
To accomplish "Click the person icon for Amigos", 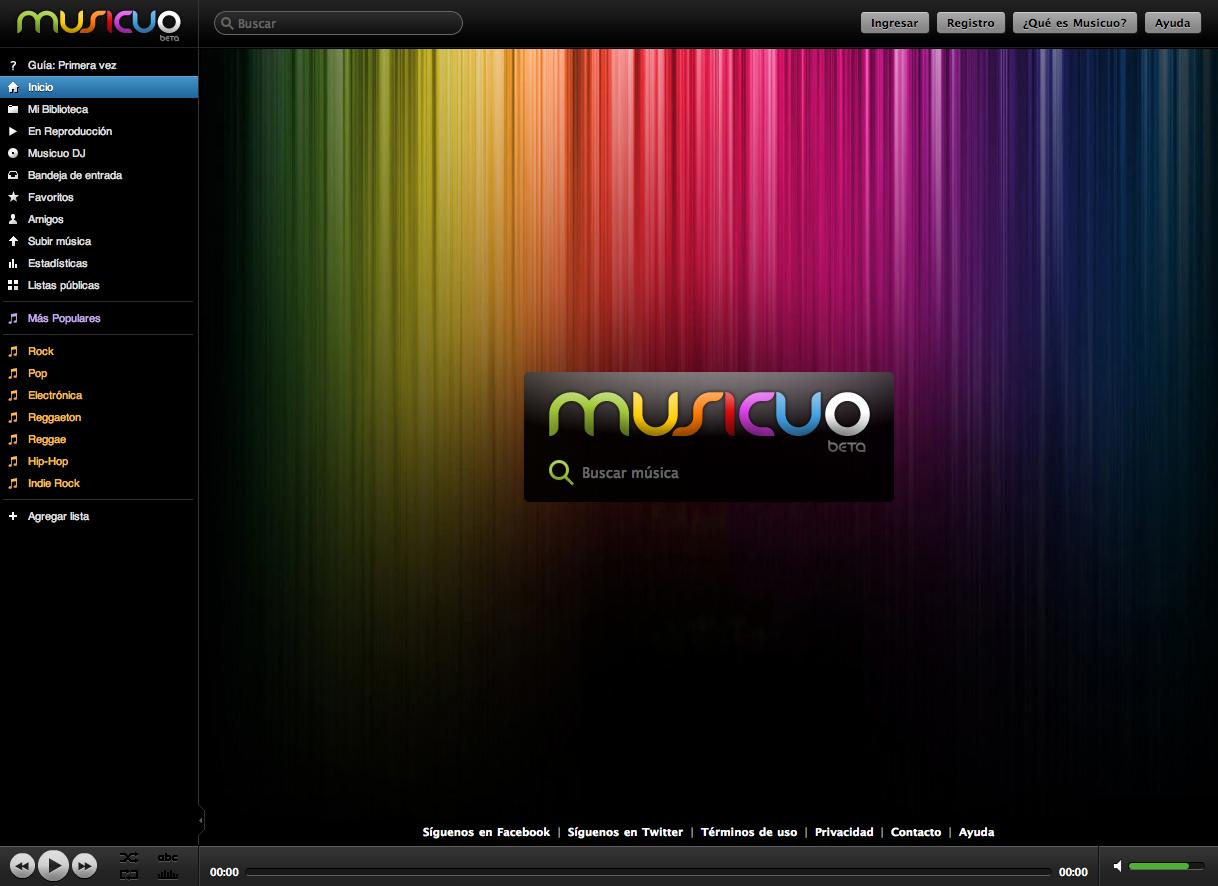I will pyautogui.click(x=13, y=219).
